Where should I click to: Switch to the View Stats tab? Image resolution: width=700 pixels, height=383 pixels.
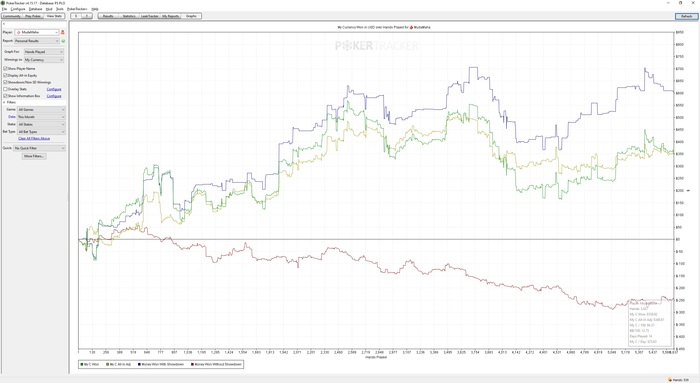pos(54,16)
